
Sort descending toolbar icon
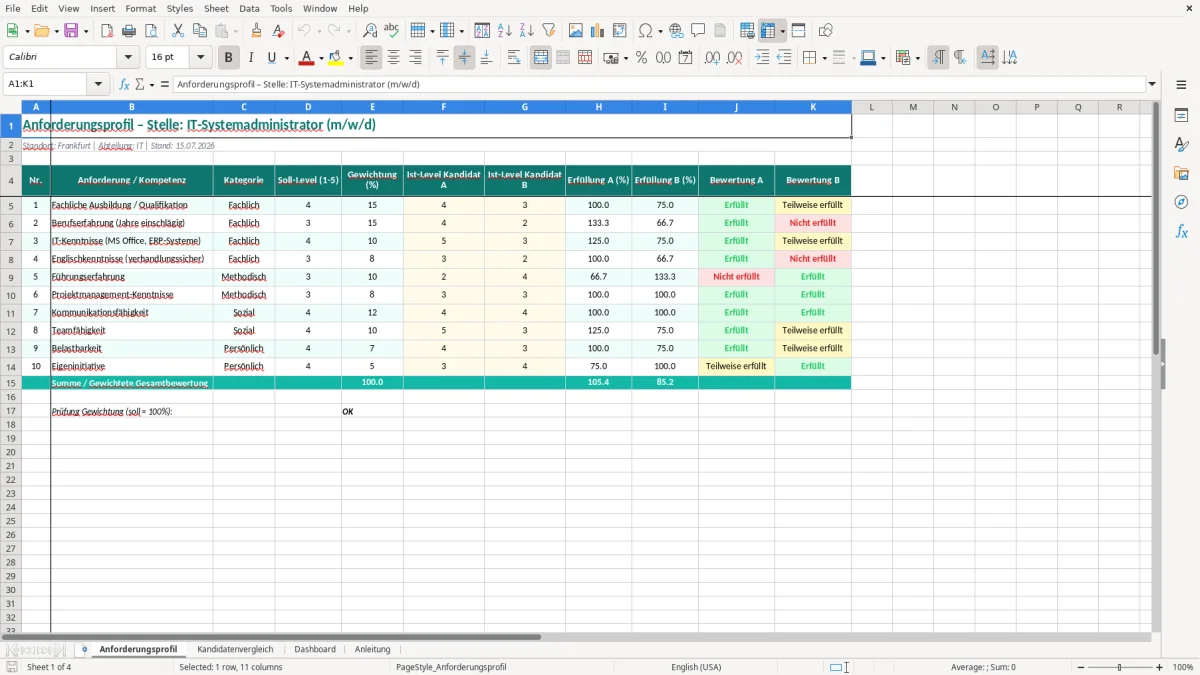(x=526, y=31)
